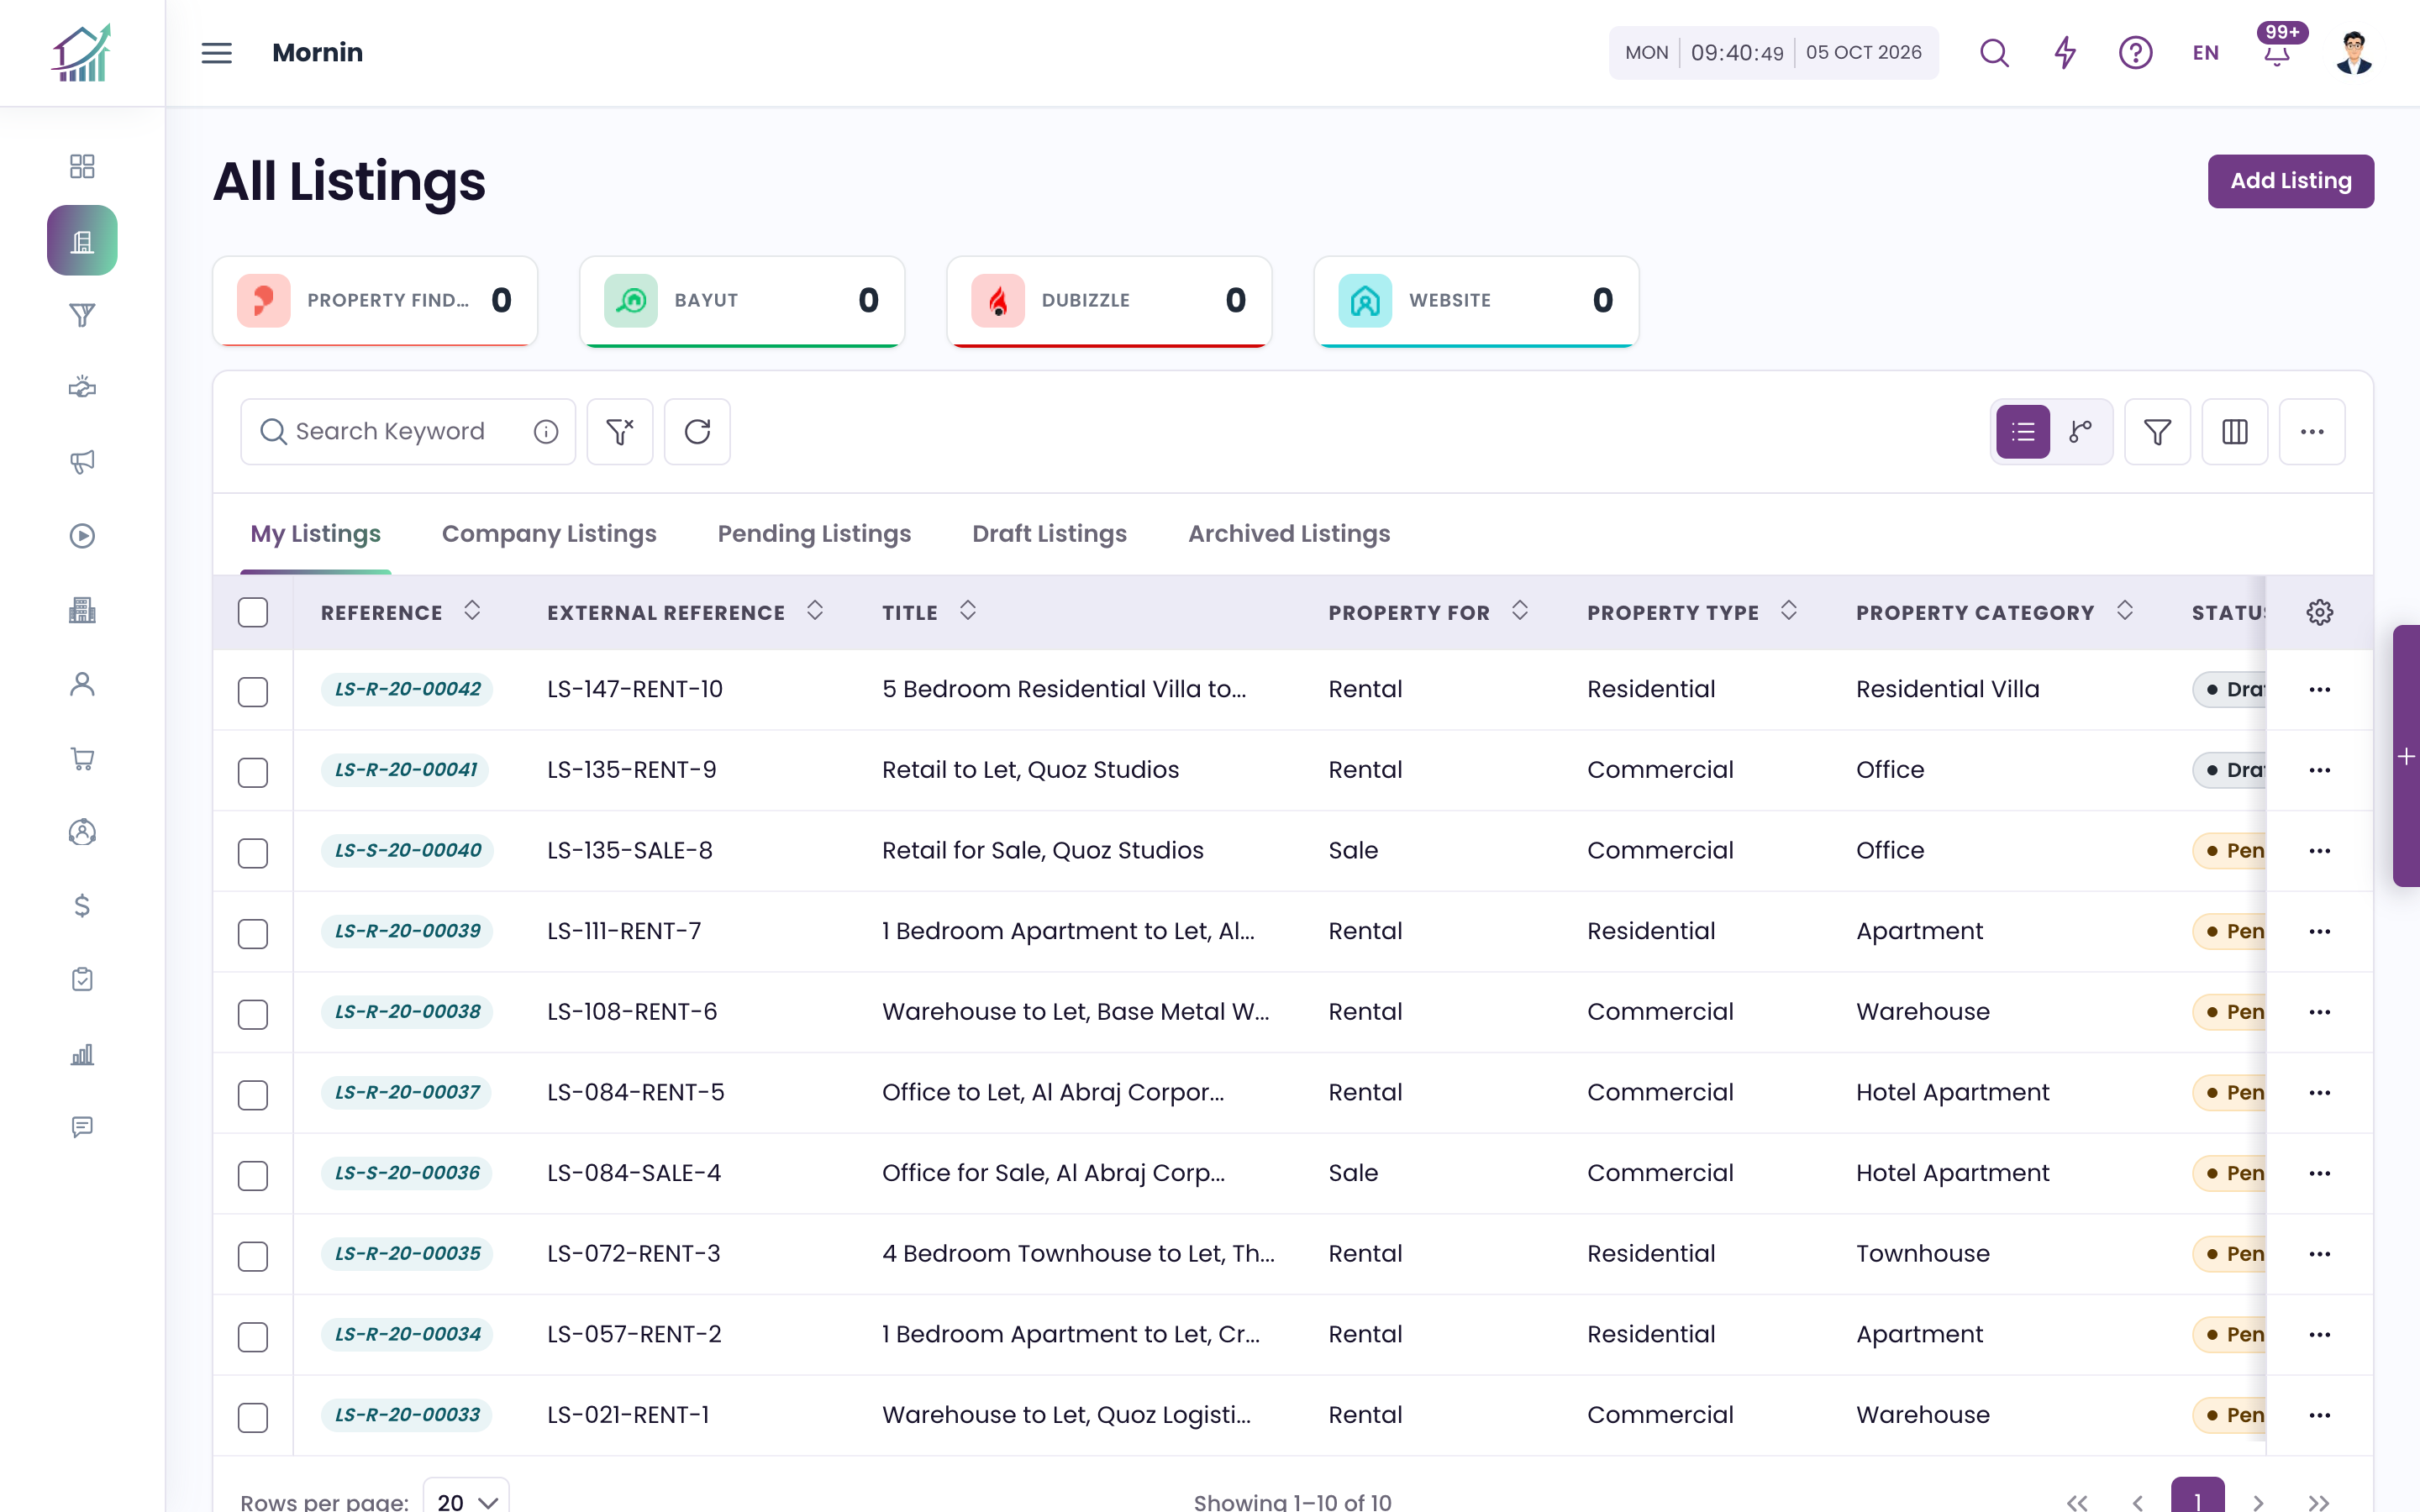This screenshot has height=1512, width=2420.
Task: Open row actions menu for LS-R-20-00042
Action: pos(2319,690)
